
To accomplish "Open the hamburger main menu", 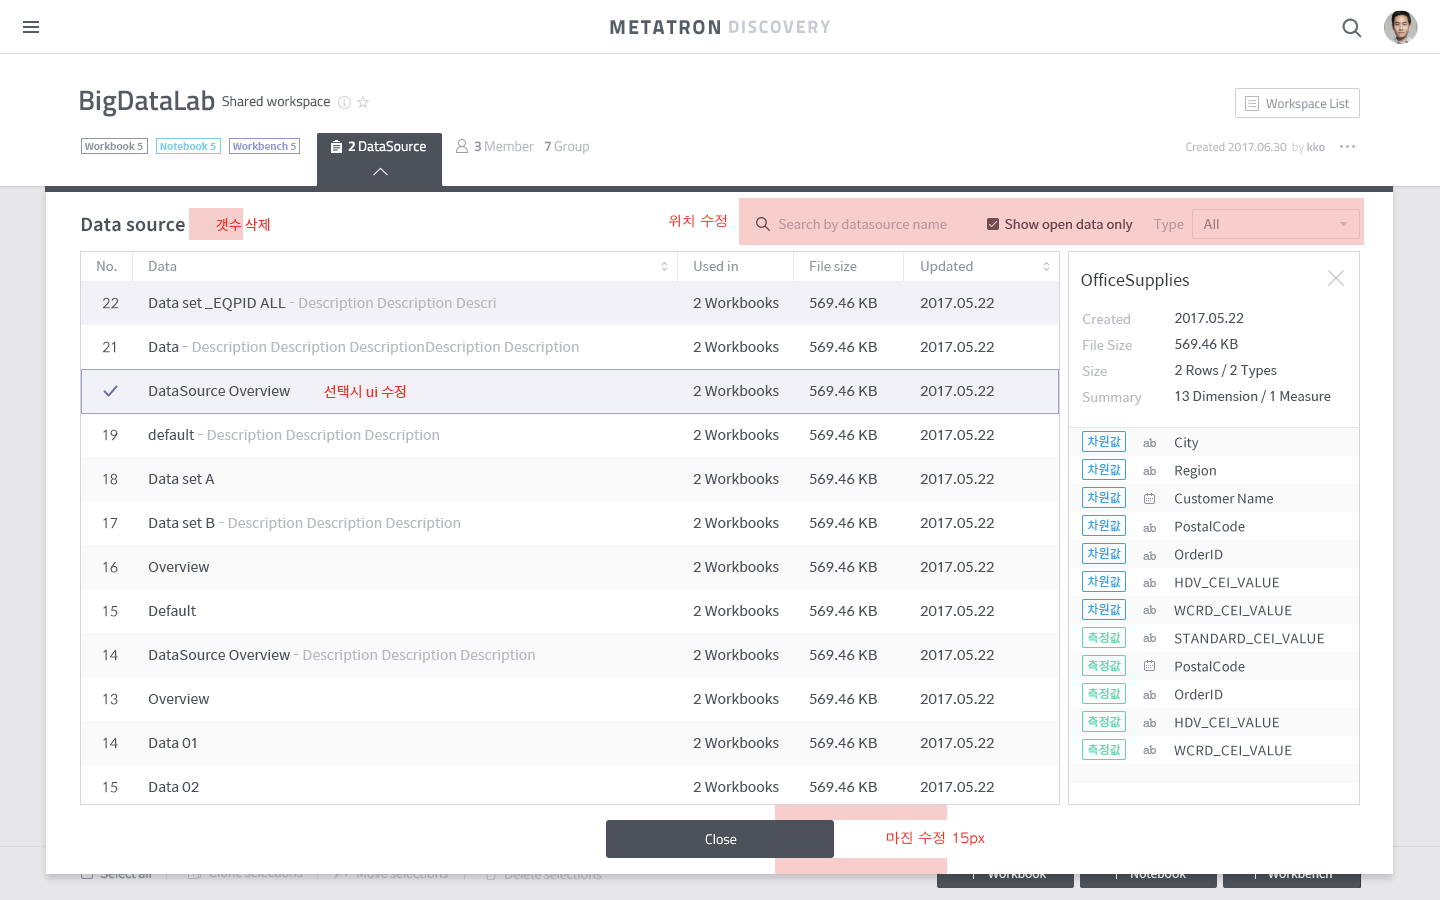I will click(x=31, y=27).
